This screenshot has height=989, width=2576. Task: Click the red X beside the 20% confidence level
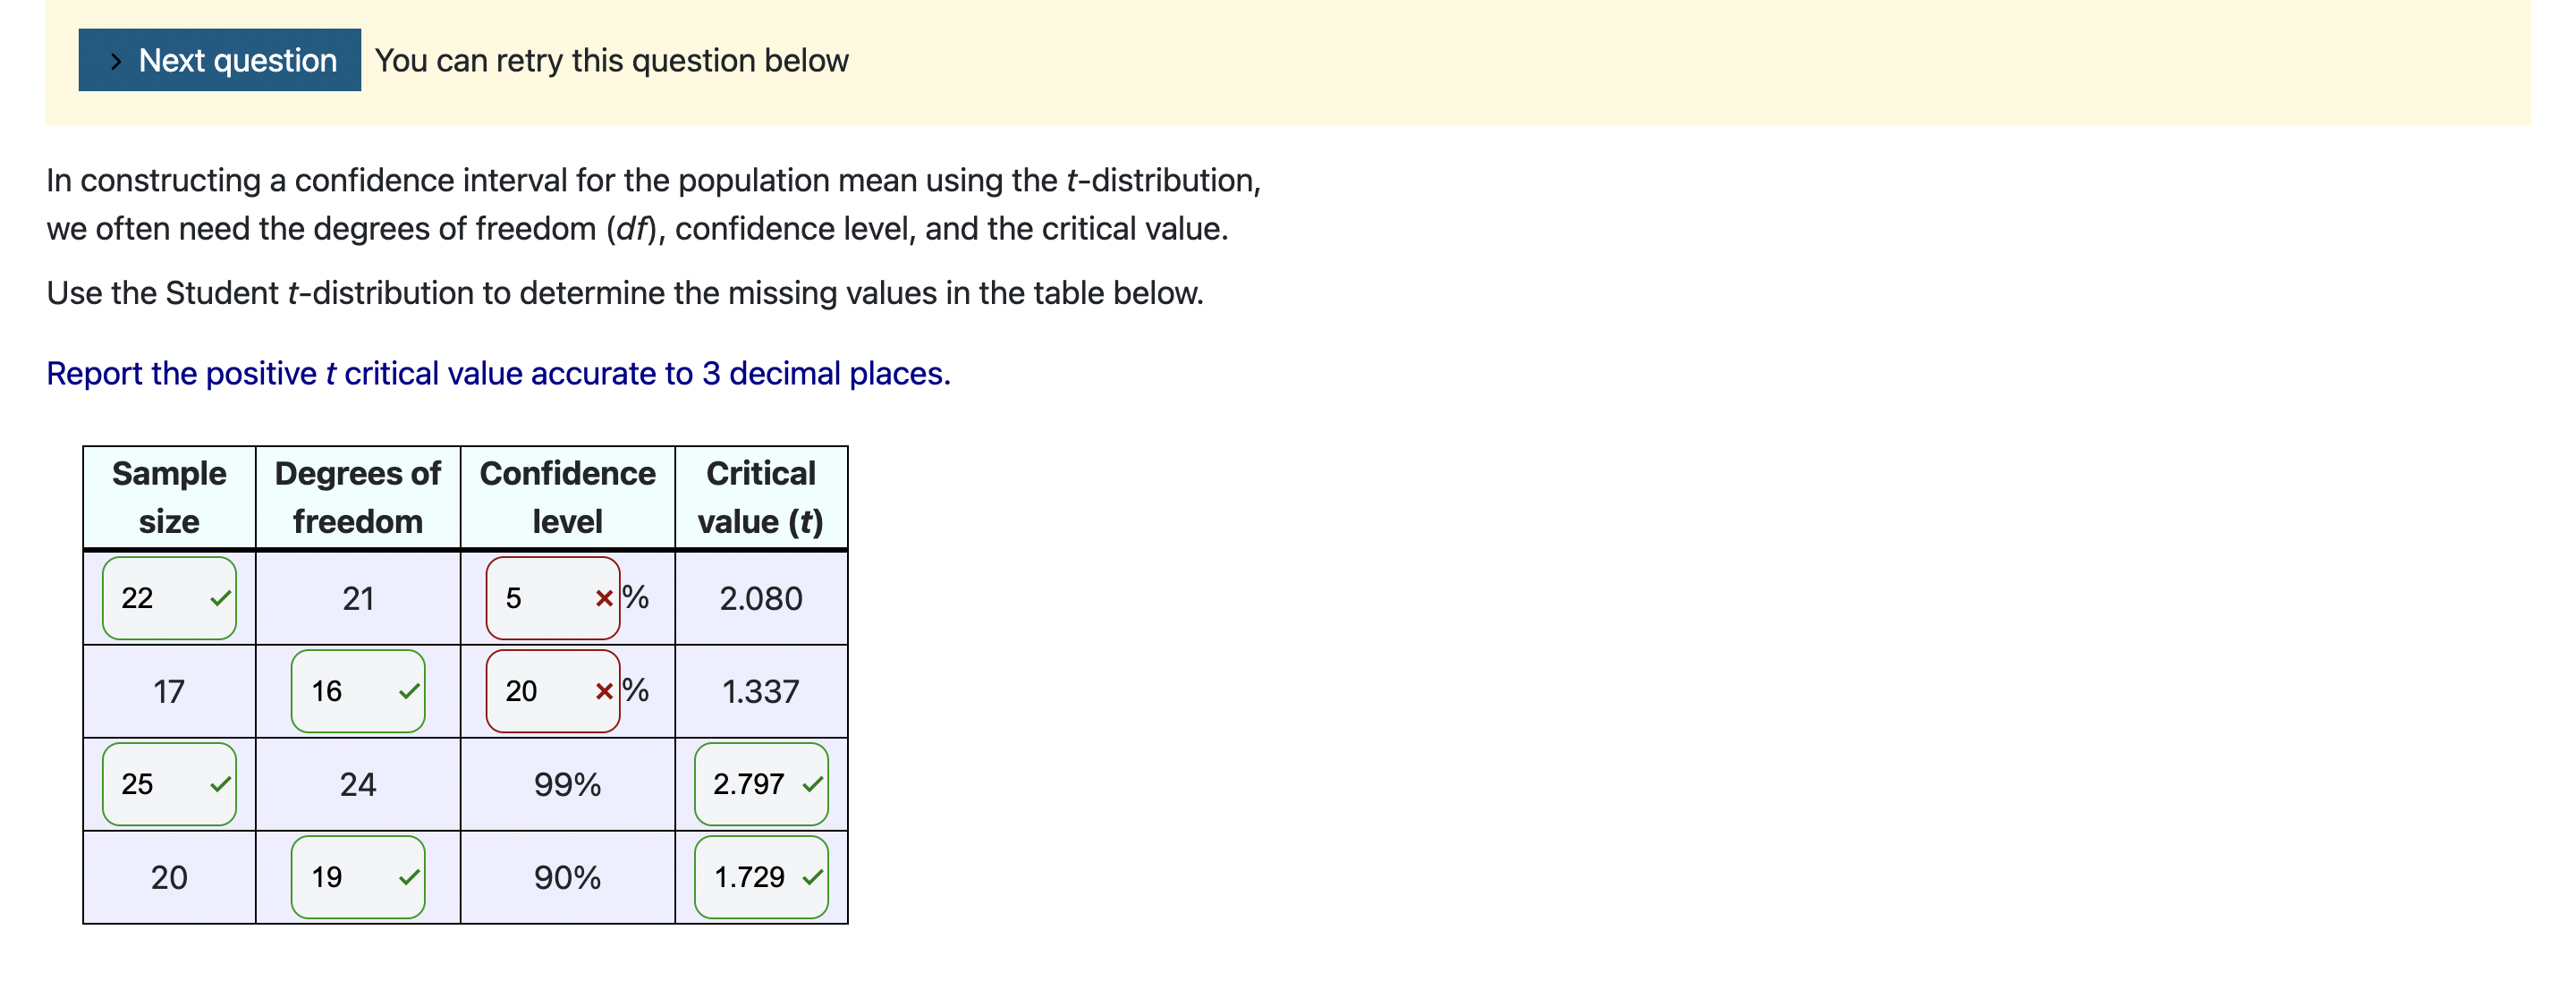click(606, 690)
